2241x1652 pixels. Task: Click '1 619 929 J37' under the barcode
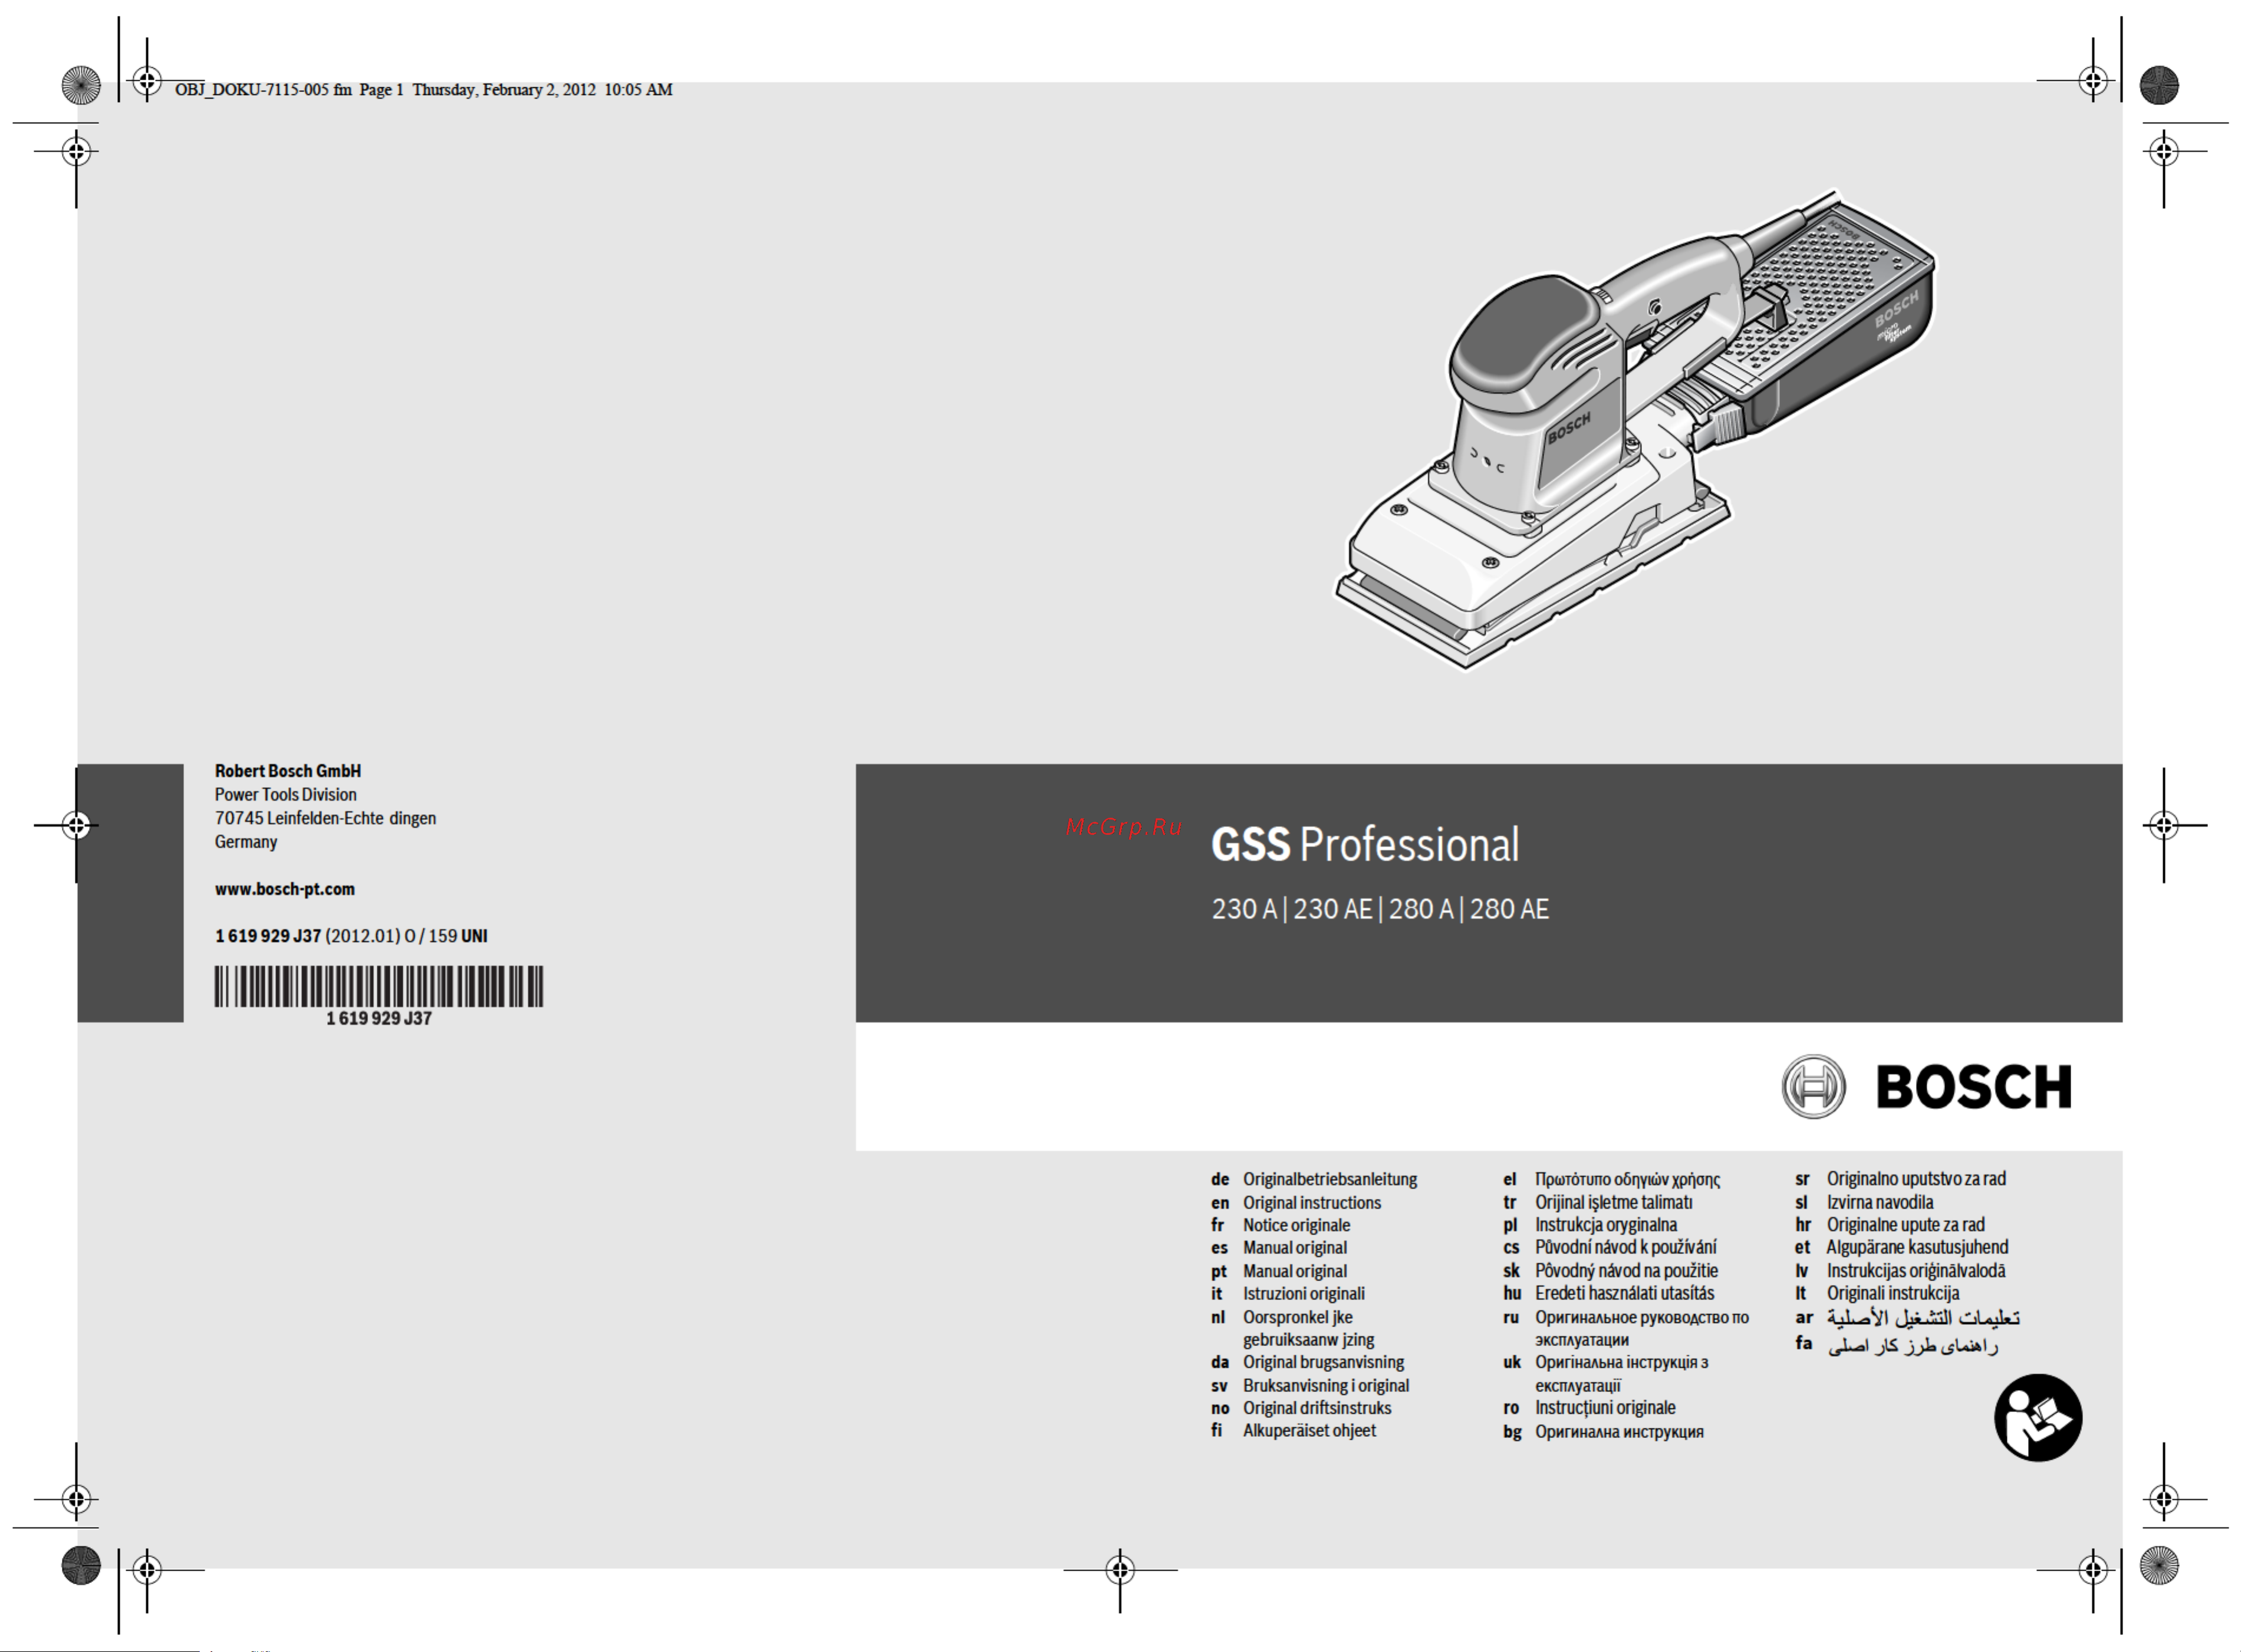pyautogui.click(x=379, y=1018)
